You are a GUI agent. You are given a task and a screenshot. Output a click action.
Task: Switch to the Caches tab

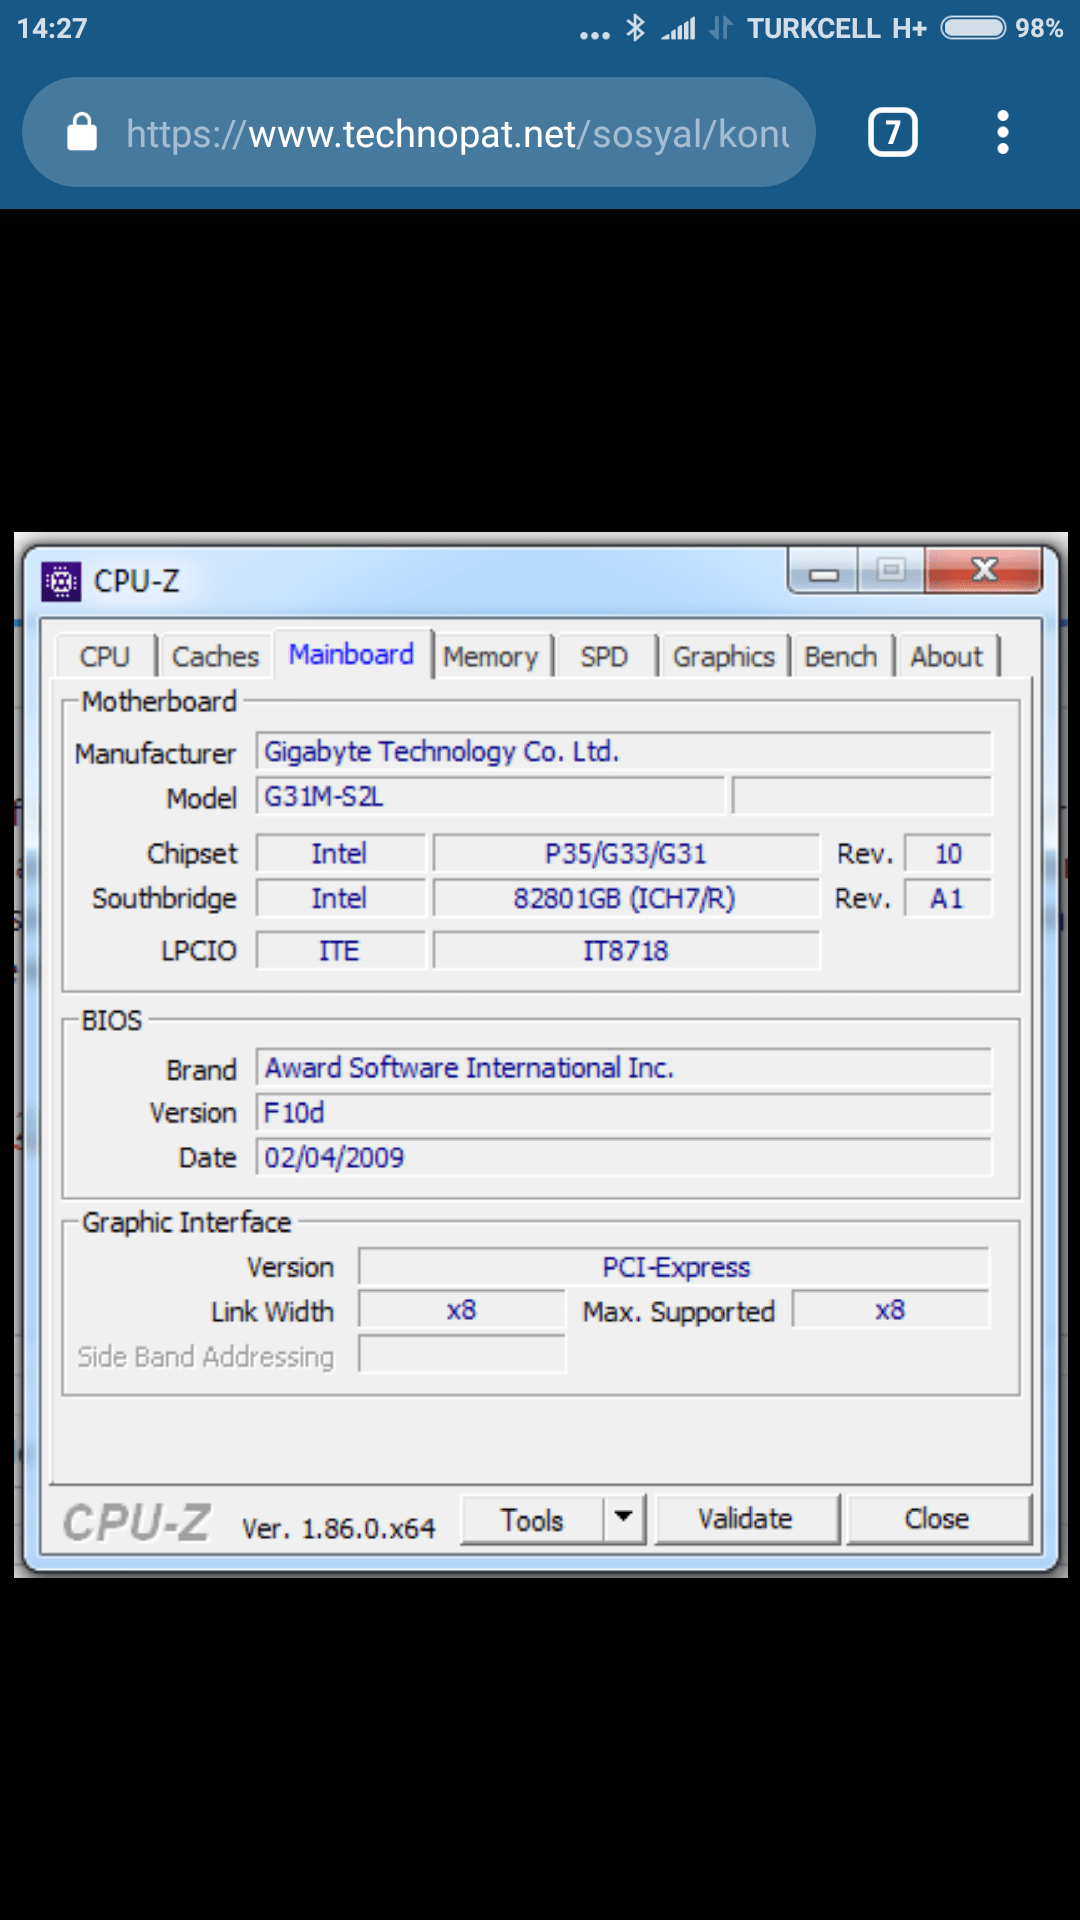click(215, 657)
